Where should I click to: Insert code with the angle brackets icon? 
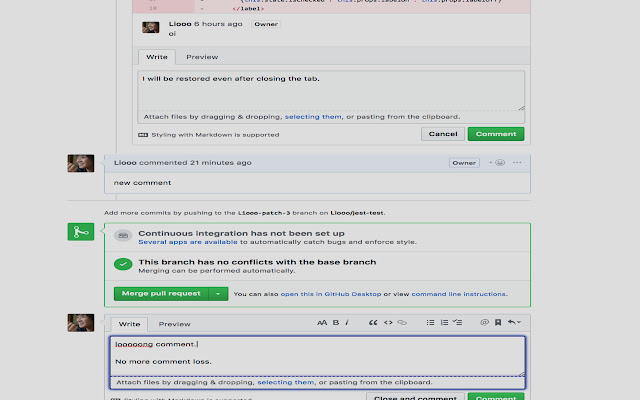(388, 322)
